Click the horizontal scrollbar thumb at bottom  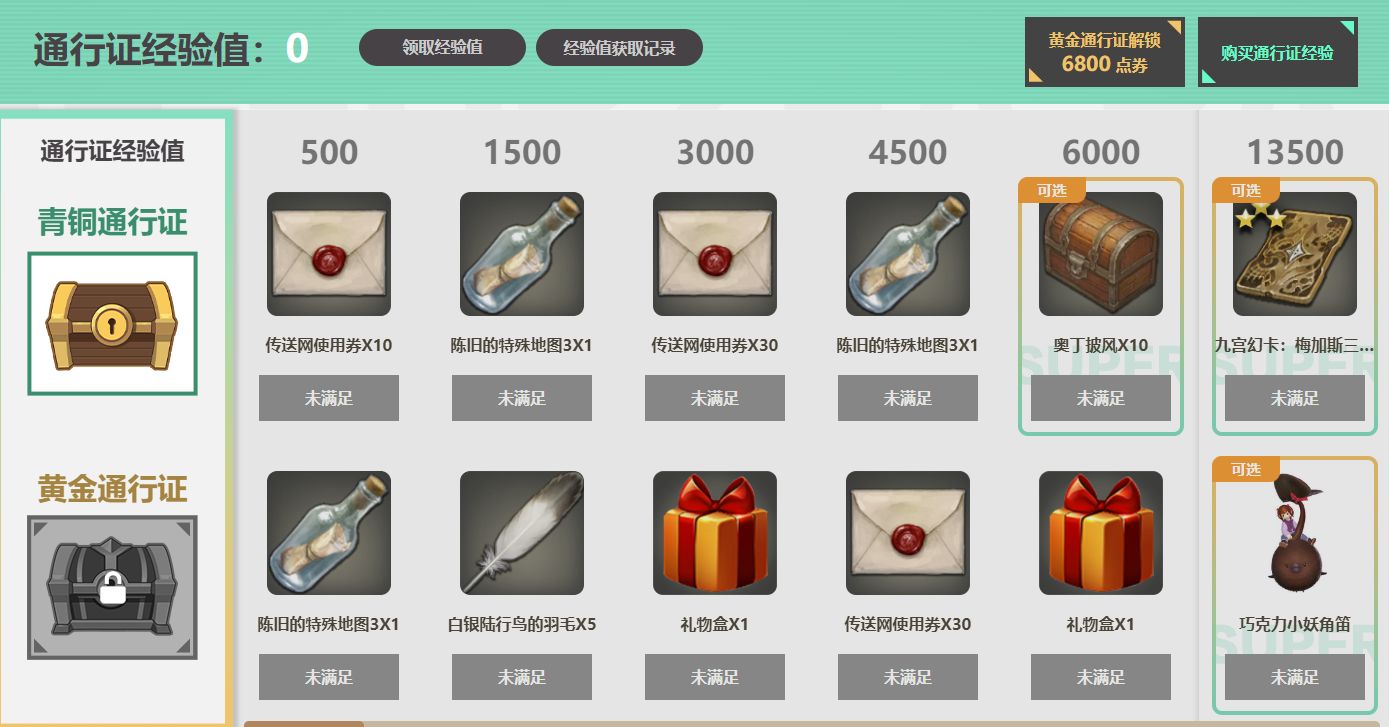[304, 724]
